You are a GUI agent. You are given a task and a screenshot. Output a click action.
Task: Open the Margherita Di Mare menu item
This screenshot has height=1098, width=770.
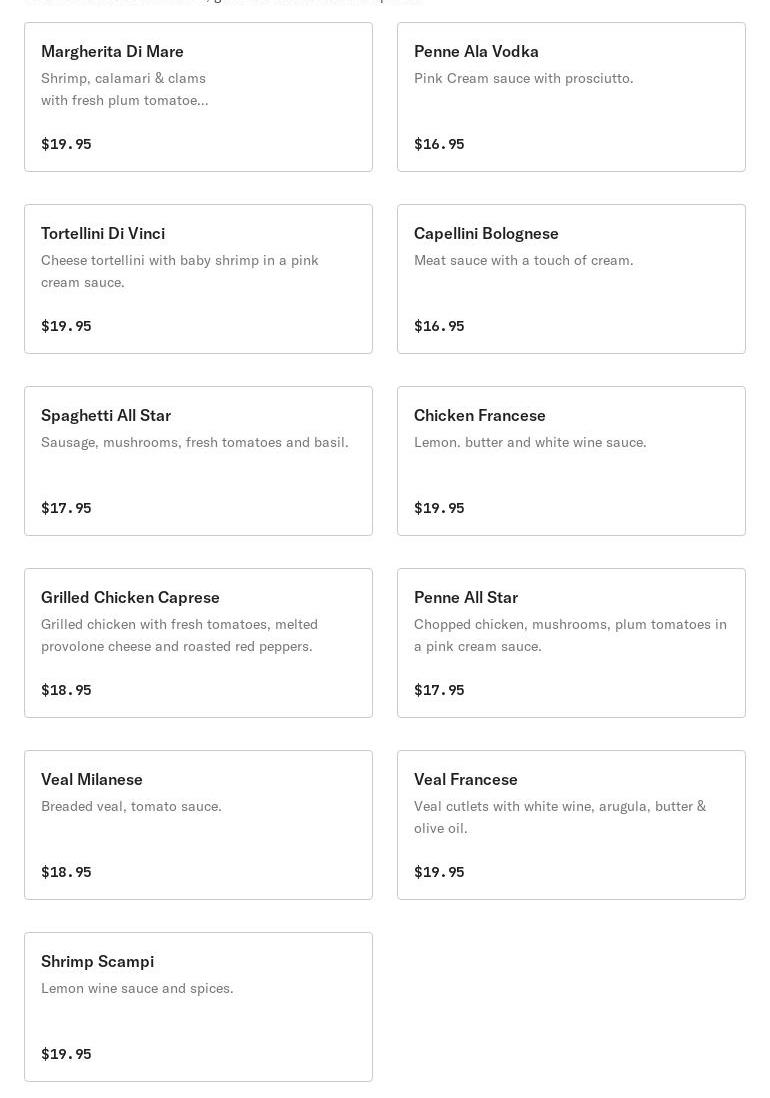tap(198, 97)
